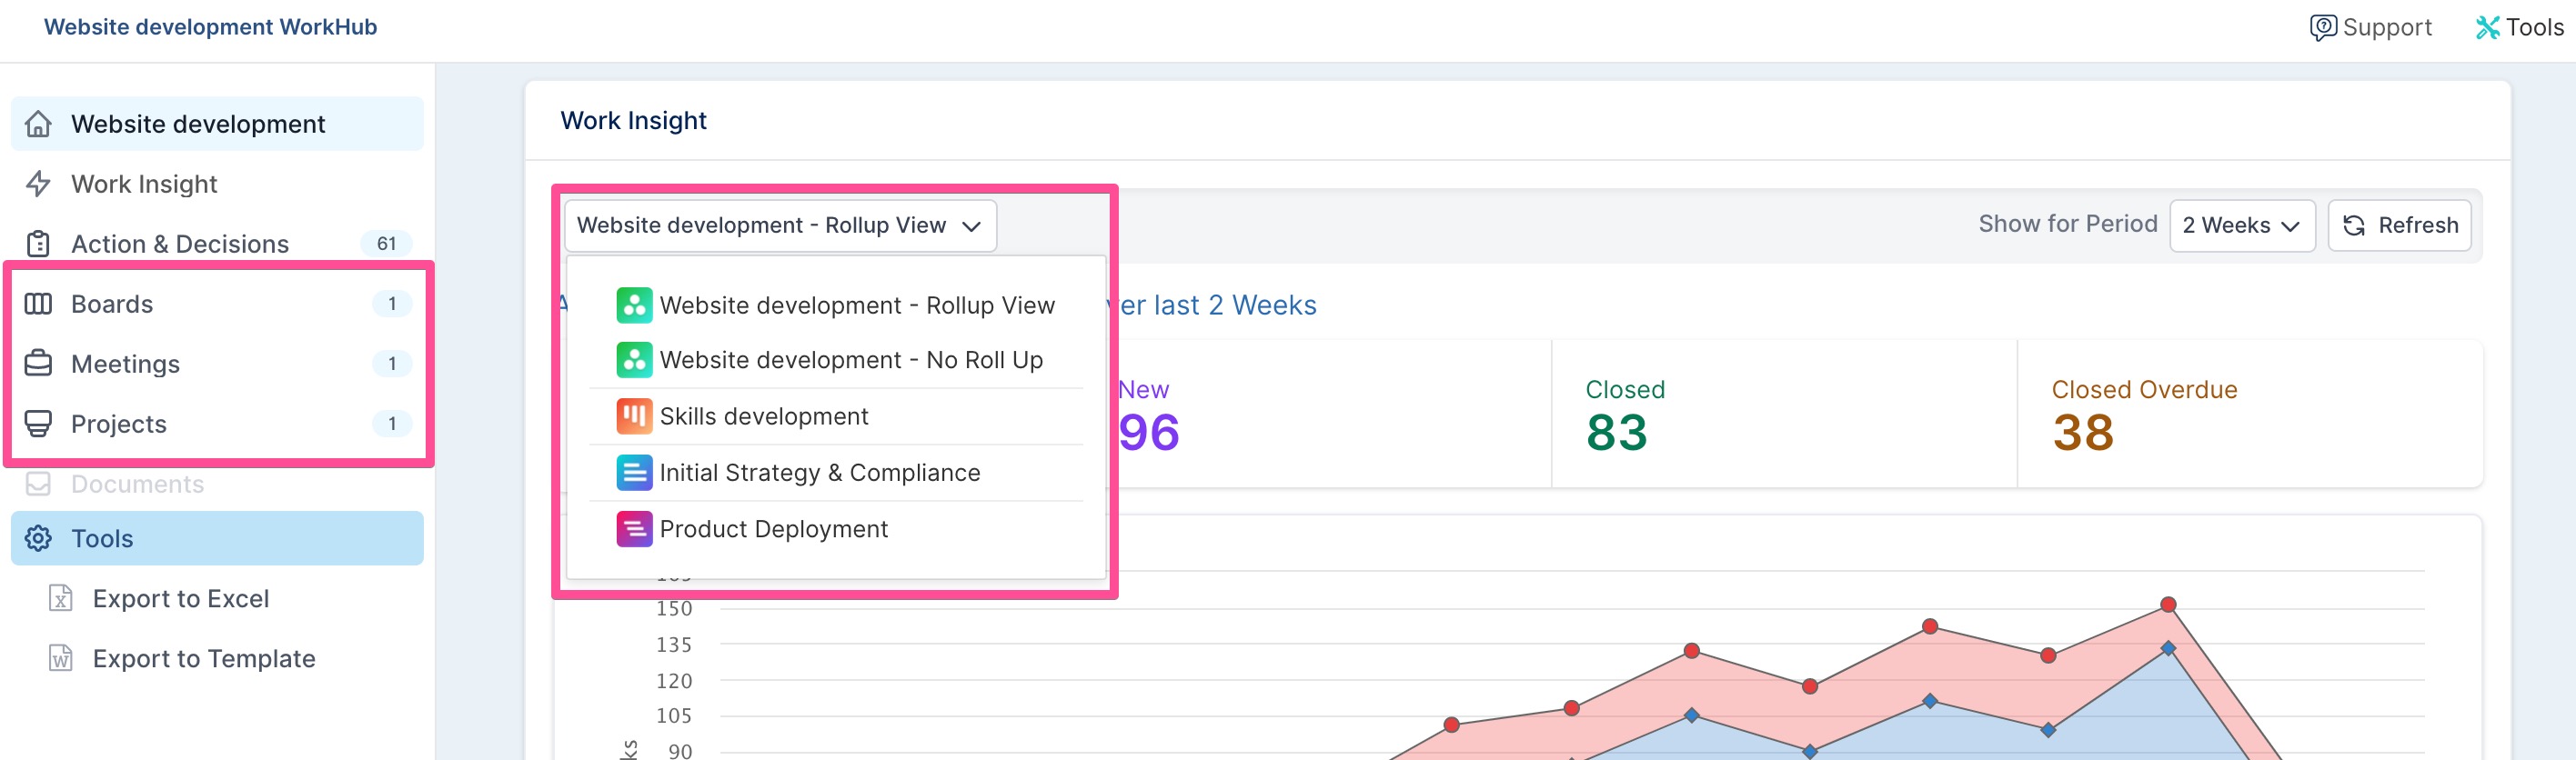Choose Website development - Rollup View option
2576x760 pixels.
coord(836,305)
